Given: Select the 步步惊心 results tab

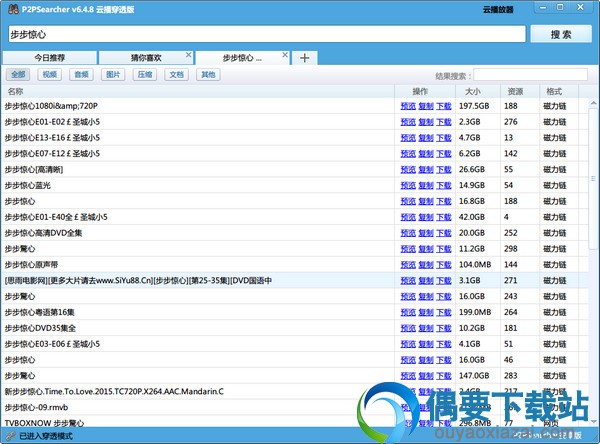Looking at the screenshot, I should tap(242, 58).
